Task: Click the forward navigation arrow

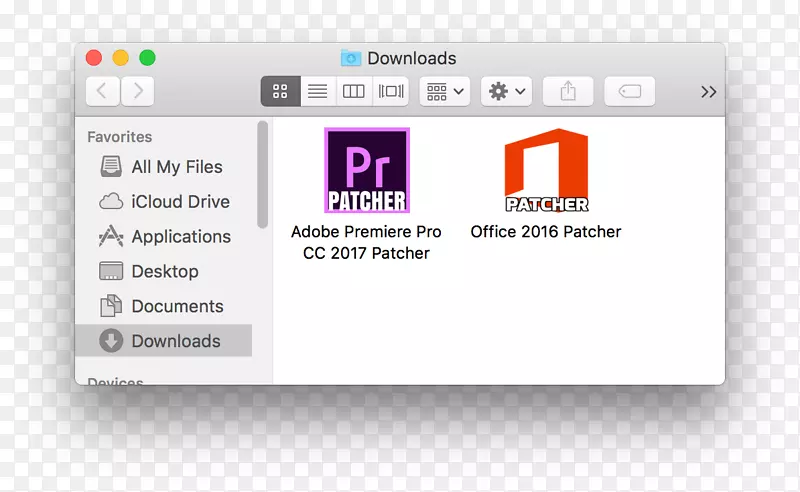Action: click(x=137, y=91)
